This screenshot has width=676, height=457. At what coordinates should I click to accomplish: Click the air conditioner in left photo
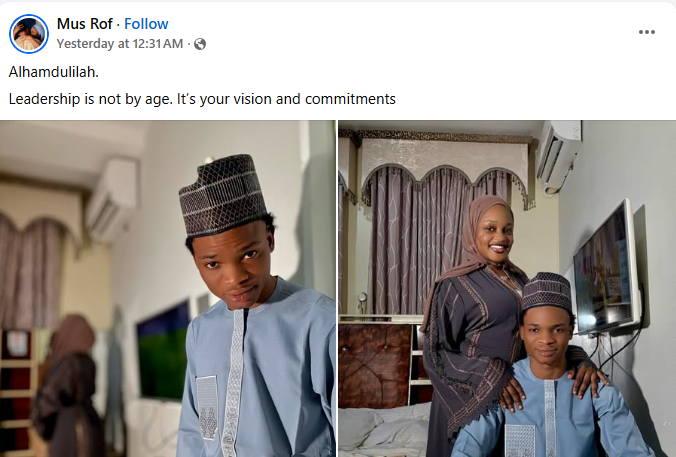tap(112, 198)
